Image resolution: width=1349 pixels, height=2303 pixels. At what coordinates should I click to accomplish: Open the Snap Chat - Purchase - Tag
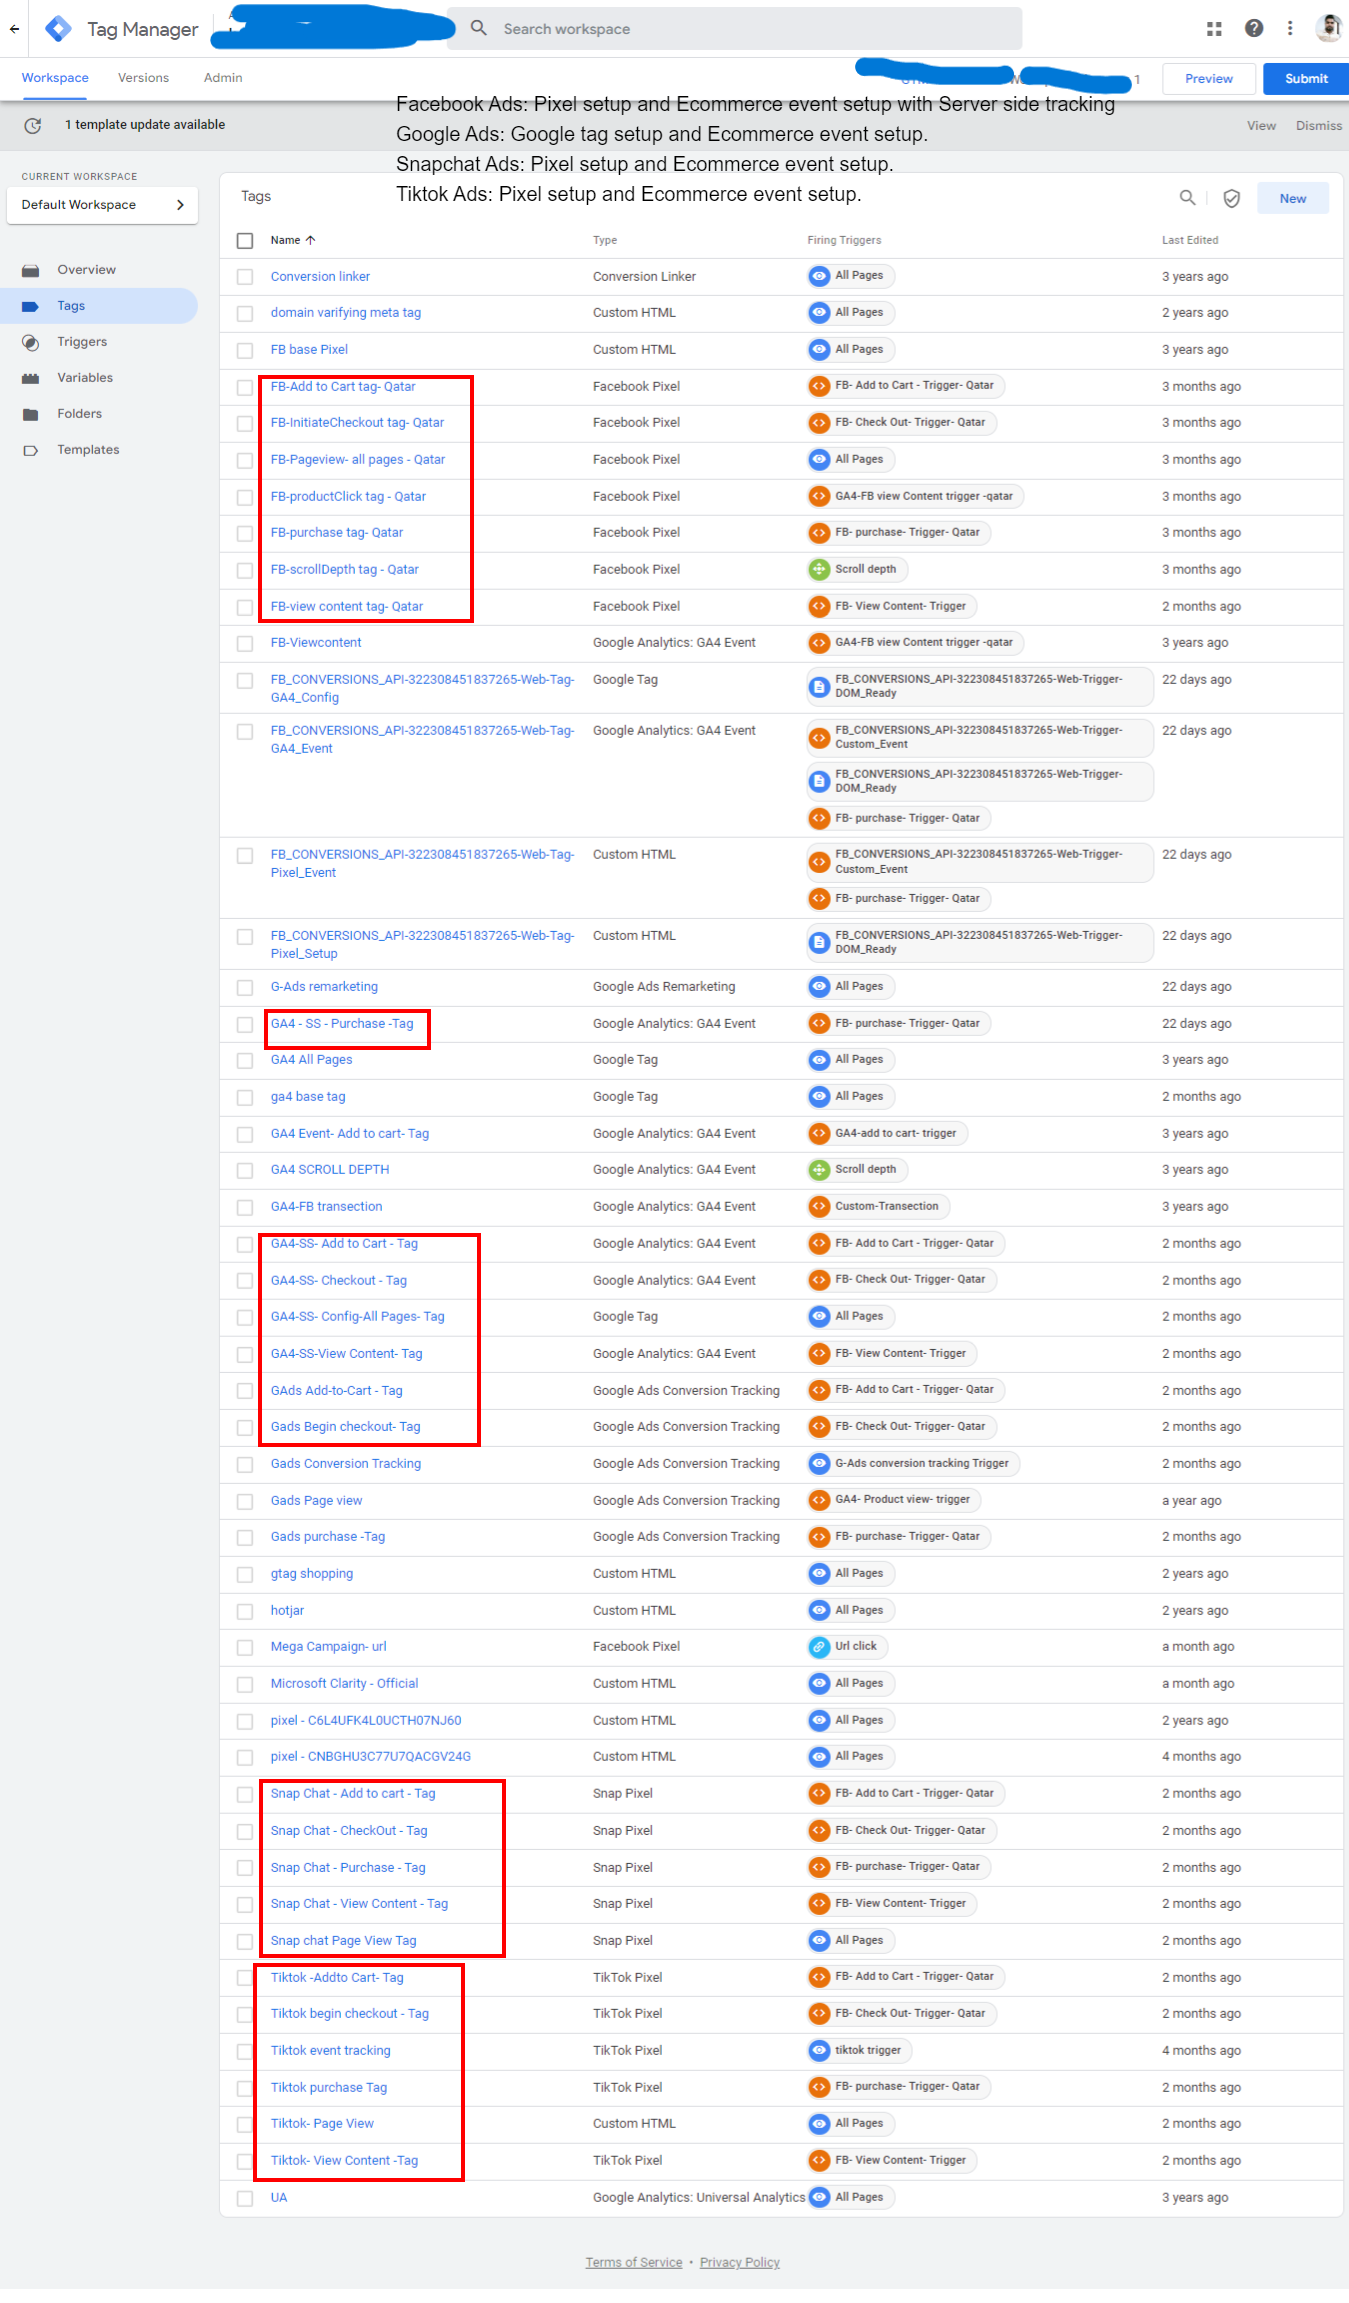pyautogui.click(x=347, y=1867)
